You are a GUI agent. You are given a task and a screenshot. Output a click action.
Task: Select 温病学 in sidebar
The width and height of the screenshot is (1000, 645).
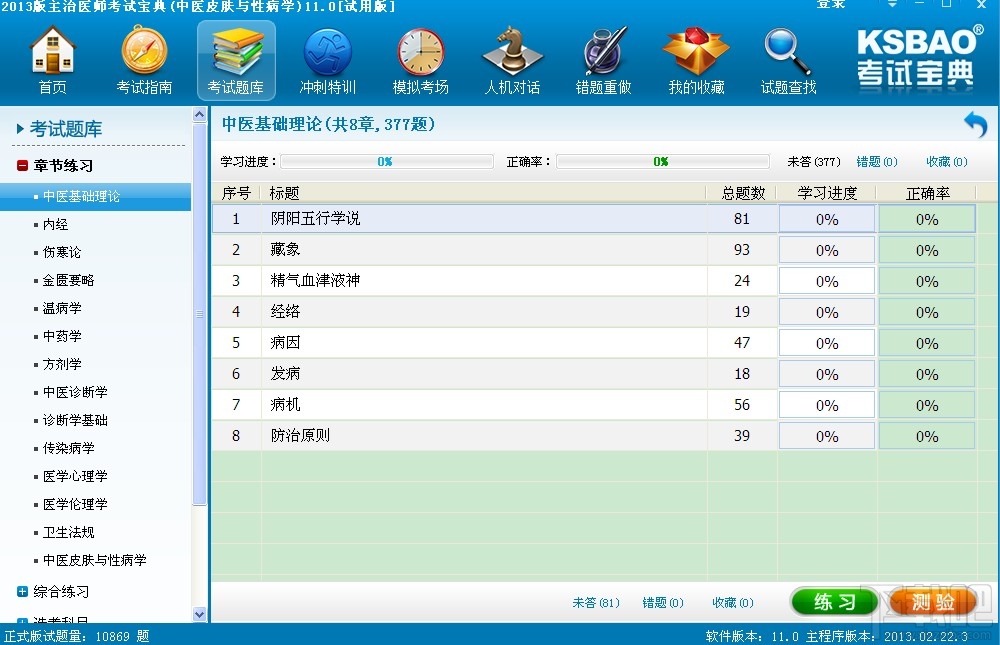[x=62, y=308]
